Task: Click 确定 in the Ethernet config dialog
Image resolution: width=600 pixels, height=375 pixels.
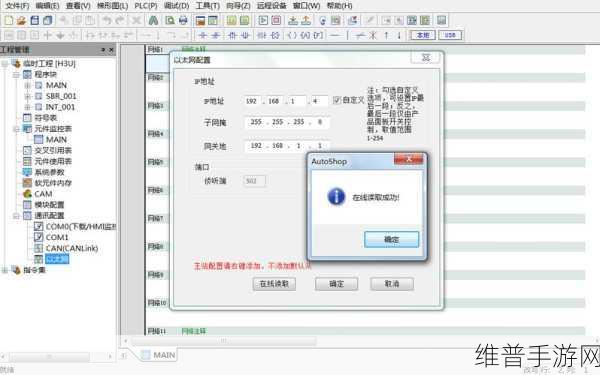Action: point(336,284)
